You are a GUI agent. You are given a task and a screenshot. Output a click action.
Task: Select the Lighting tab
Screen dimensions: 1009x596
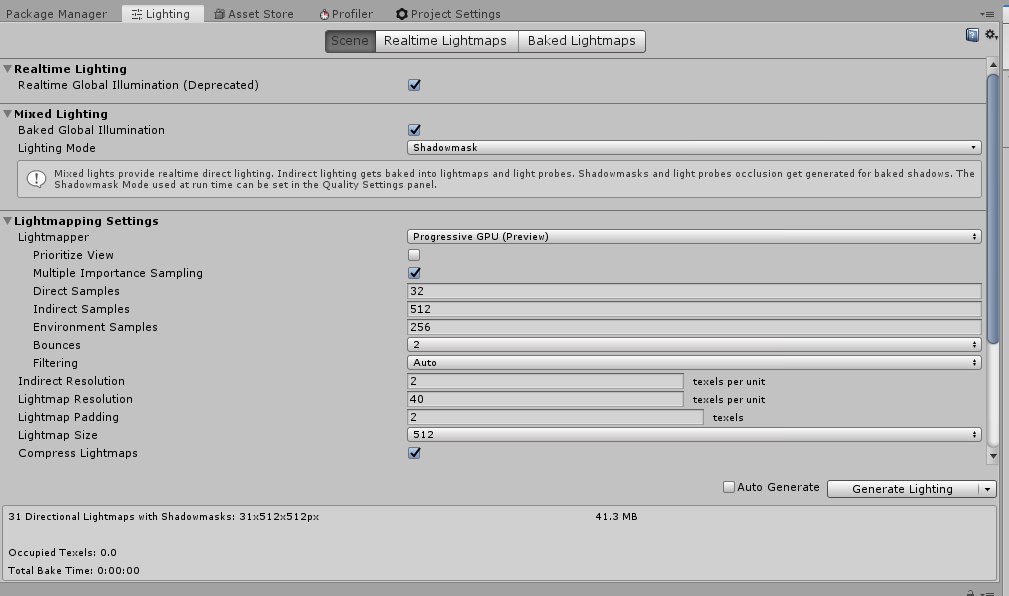click(163, 14)
